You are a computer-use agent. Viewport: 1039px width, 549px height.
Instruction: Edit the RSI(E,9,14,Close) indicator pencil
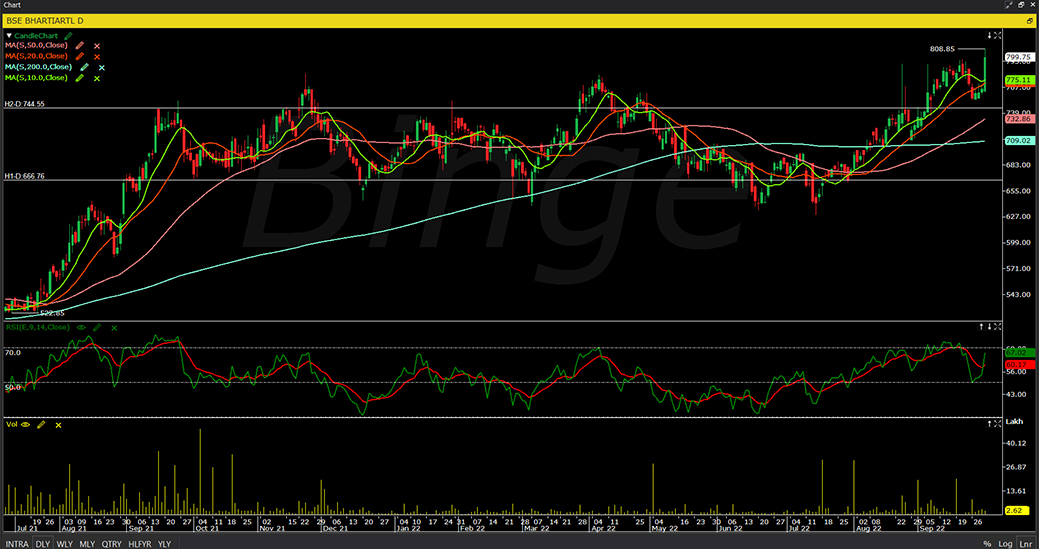97,327
